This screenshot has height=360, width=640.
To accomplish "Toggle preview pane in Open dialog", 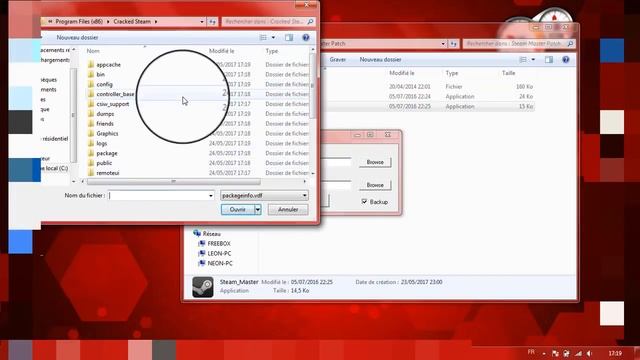I will point(289,38).
